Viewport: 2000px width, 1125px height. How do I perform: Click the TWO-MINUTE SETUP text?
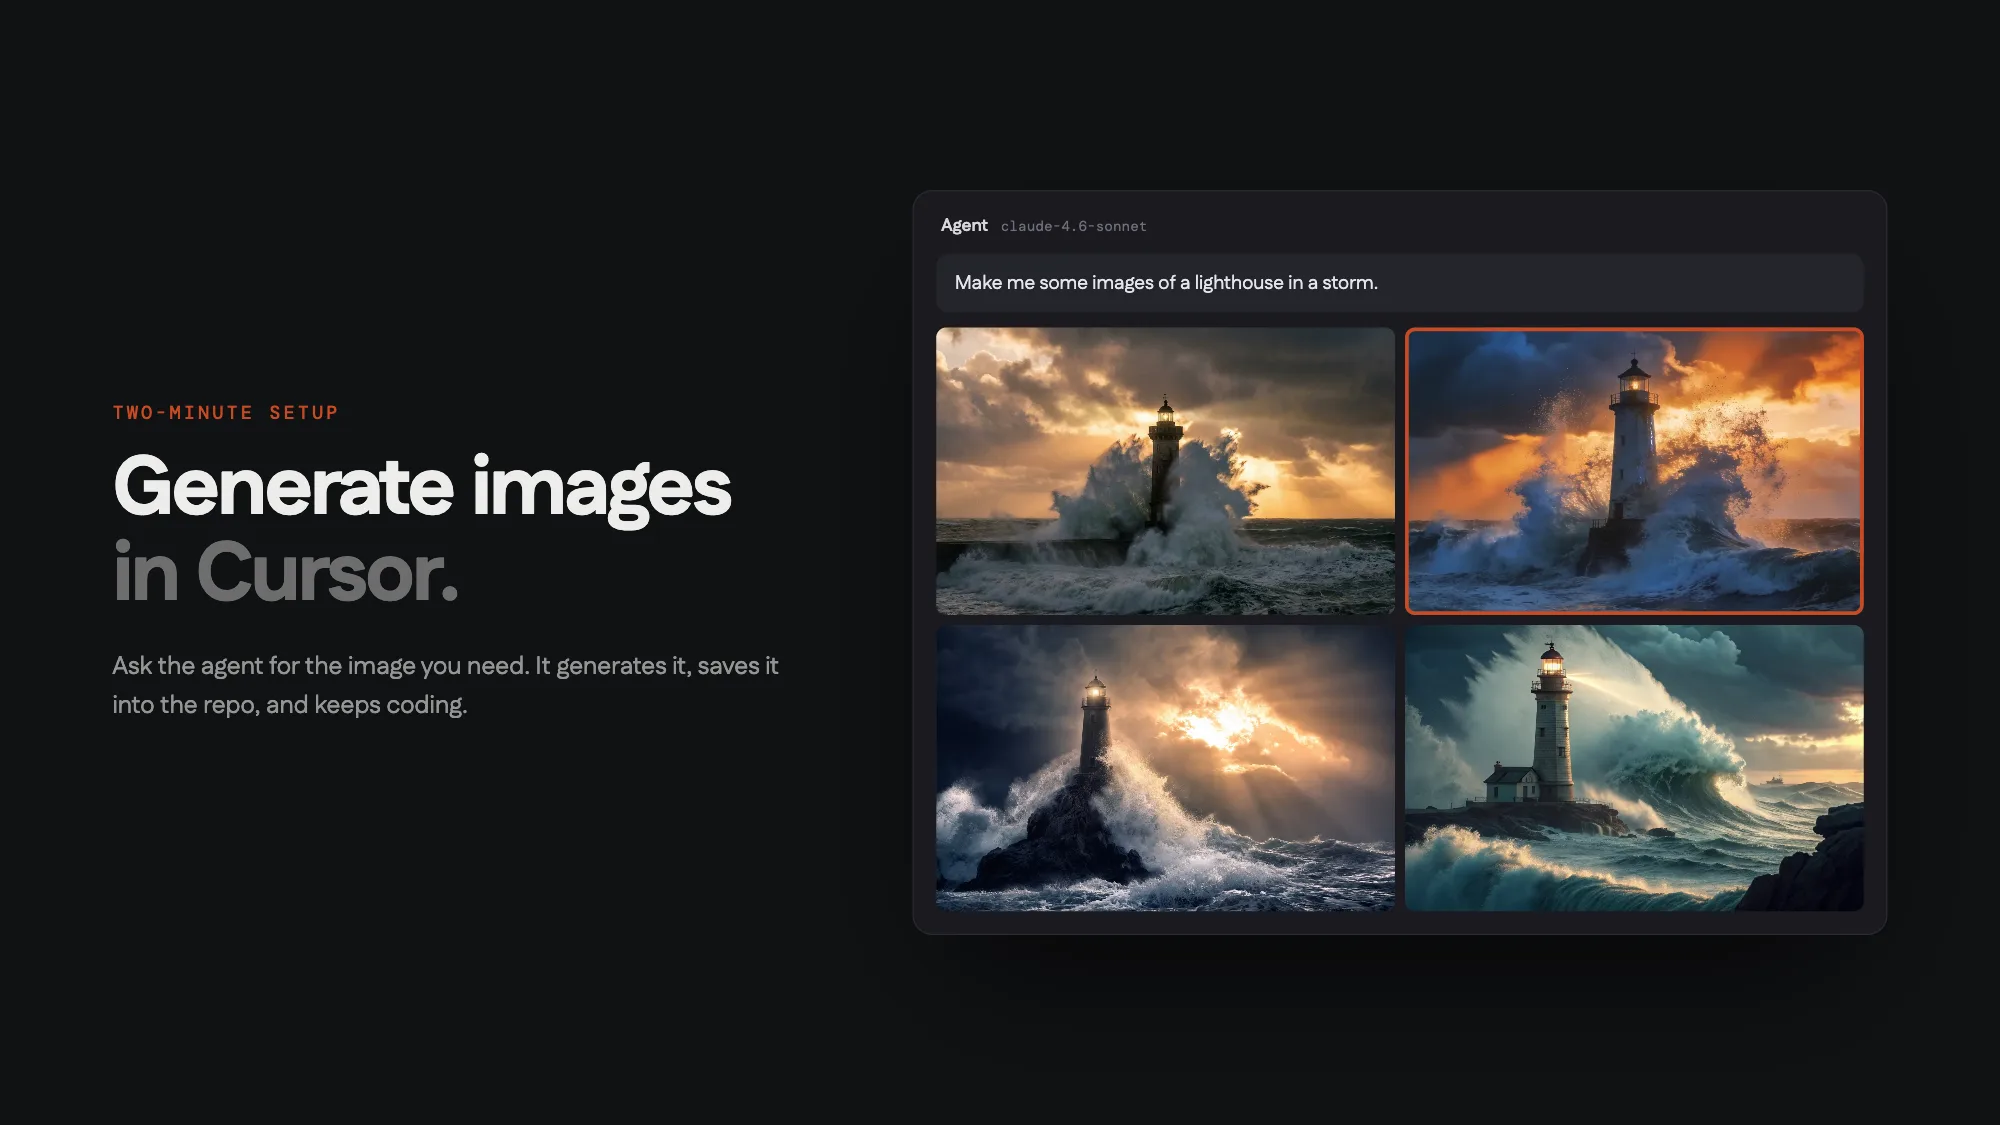click(226, 413)
